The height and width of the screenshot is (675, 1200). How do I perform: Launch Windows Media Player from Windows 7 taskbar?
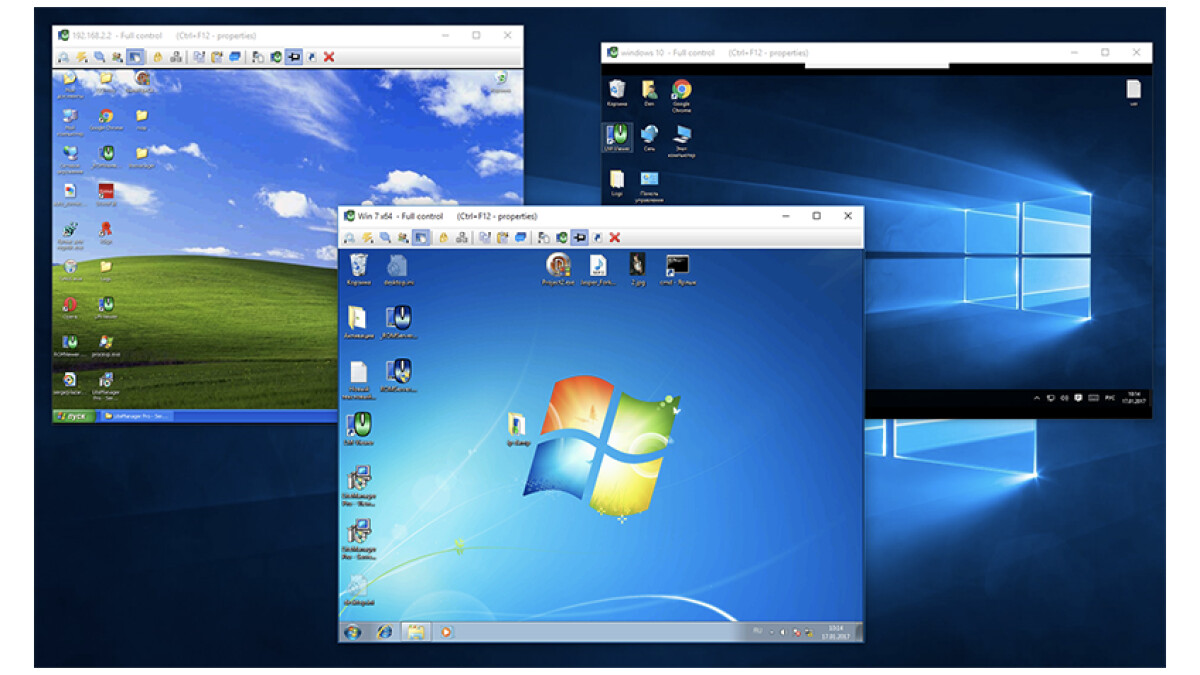click(x=446, y=632)
